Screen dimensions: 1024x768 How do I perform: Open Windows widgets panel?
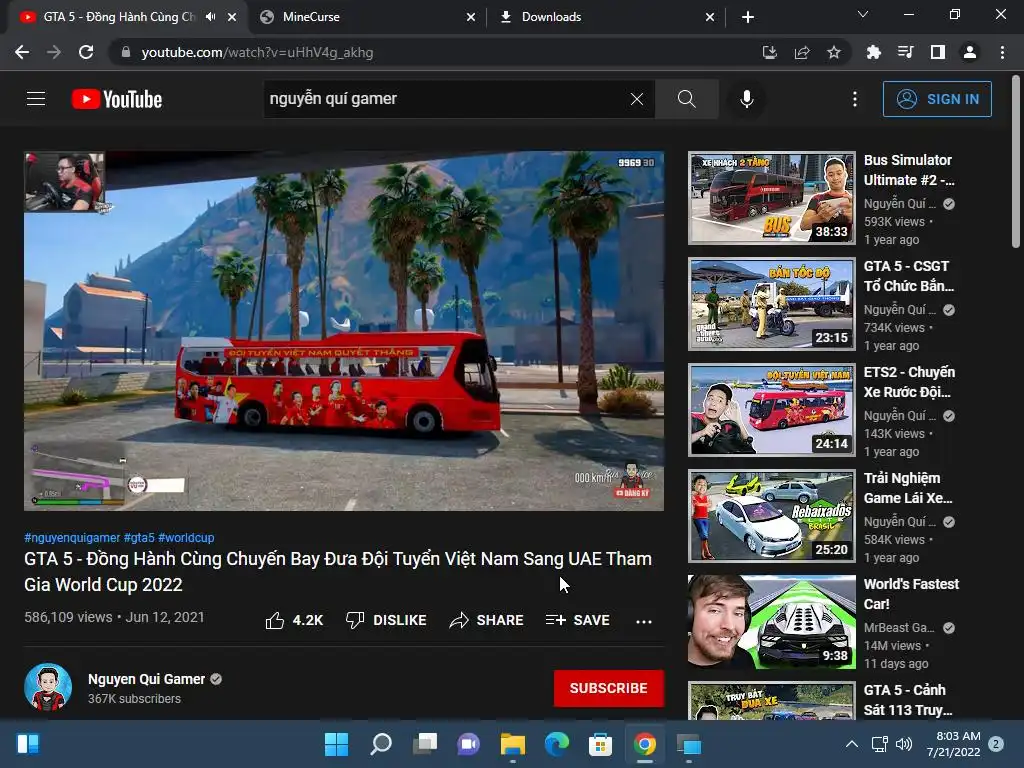click(28, 744)
